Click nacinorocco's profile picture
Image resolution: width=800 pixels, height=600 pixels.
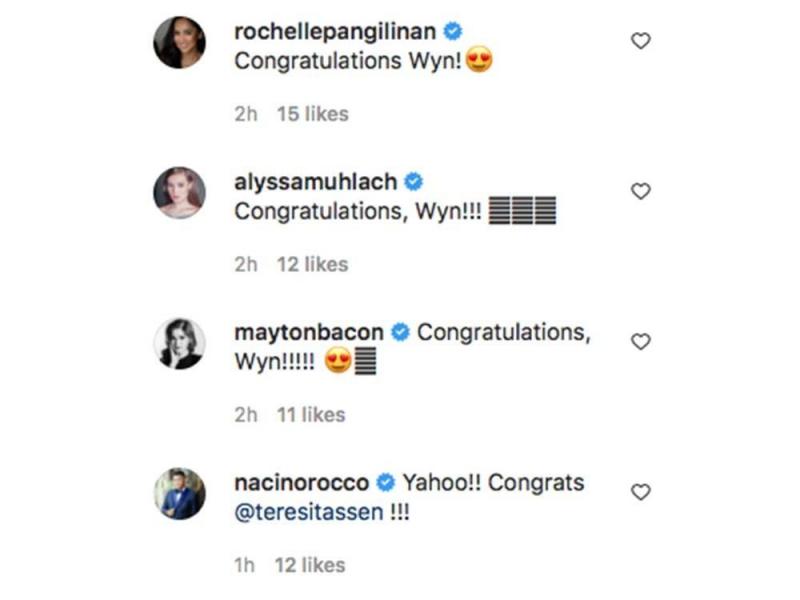click(x=180, y=494)
